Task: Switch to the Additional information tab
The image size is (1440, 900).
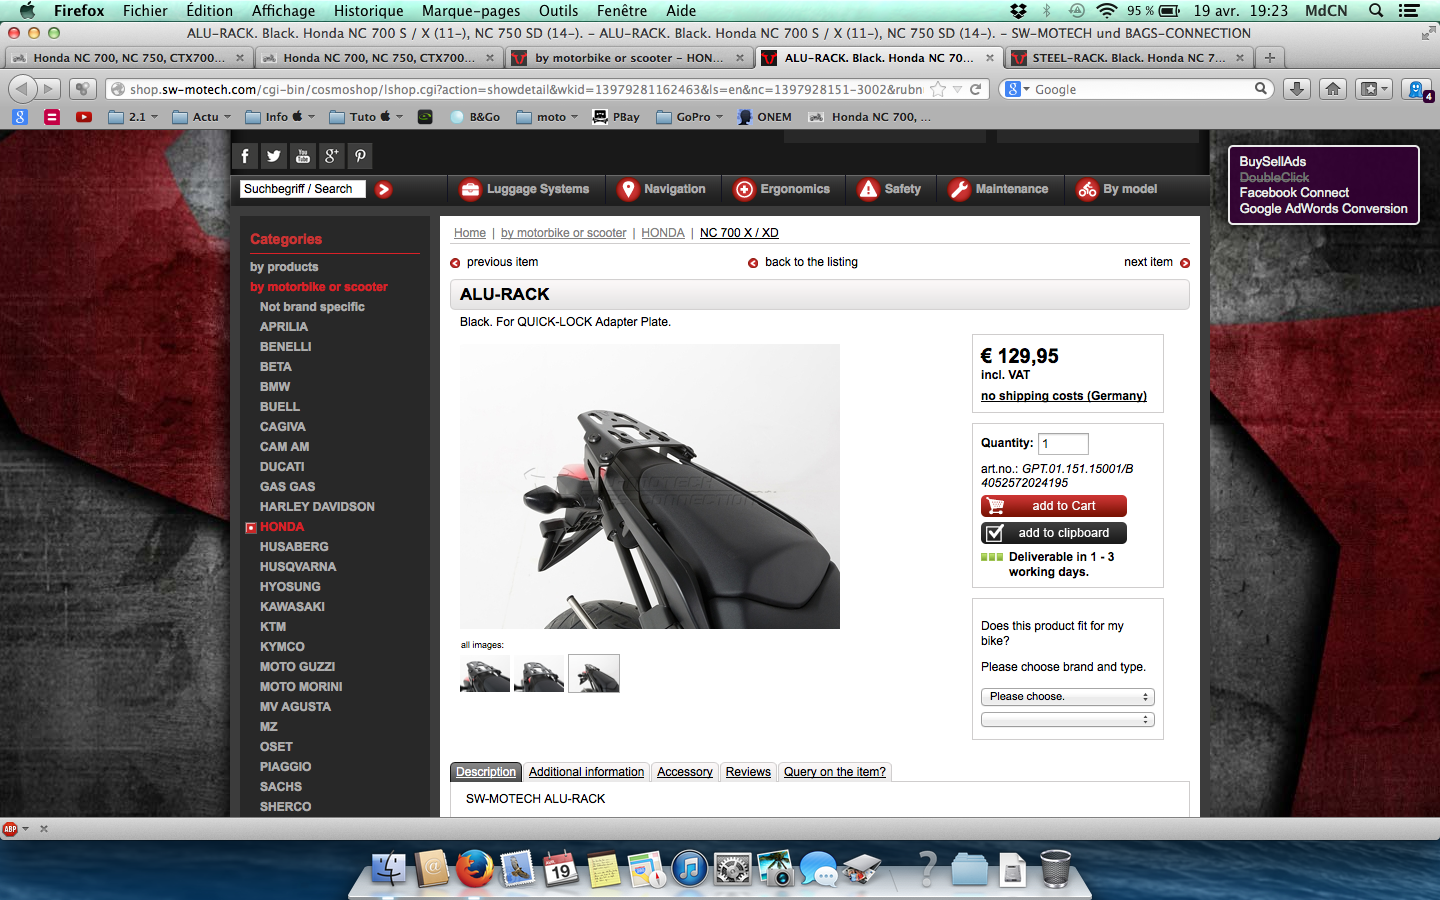Action: 586,772
